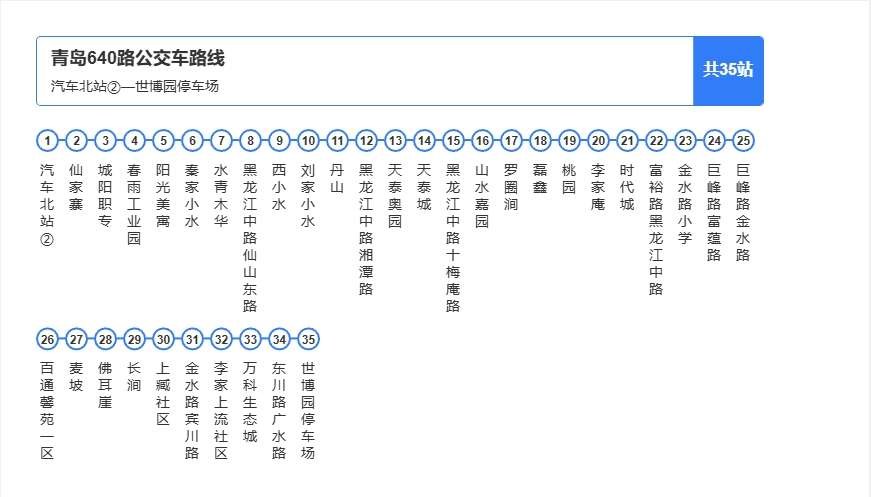
Task: Select station circle number 24
Action: coord(714,140)
